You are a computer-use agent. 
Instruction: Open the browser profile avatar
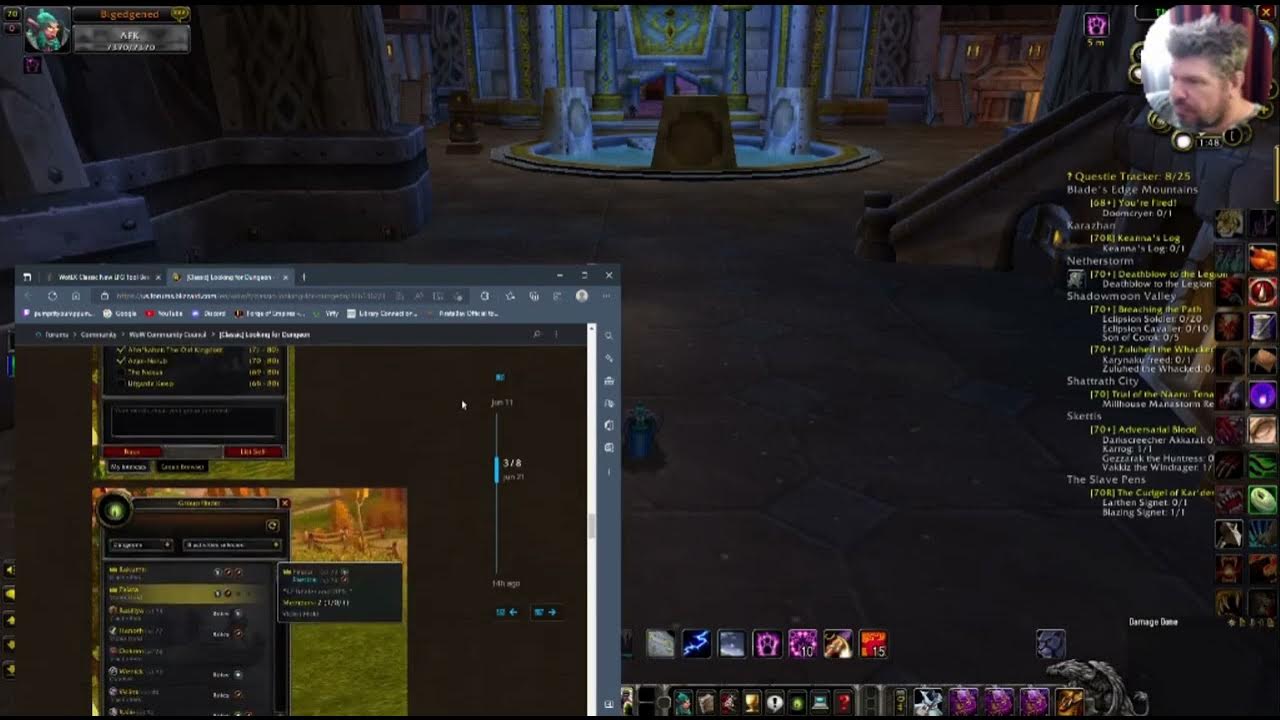[582, 296]
